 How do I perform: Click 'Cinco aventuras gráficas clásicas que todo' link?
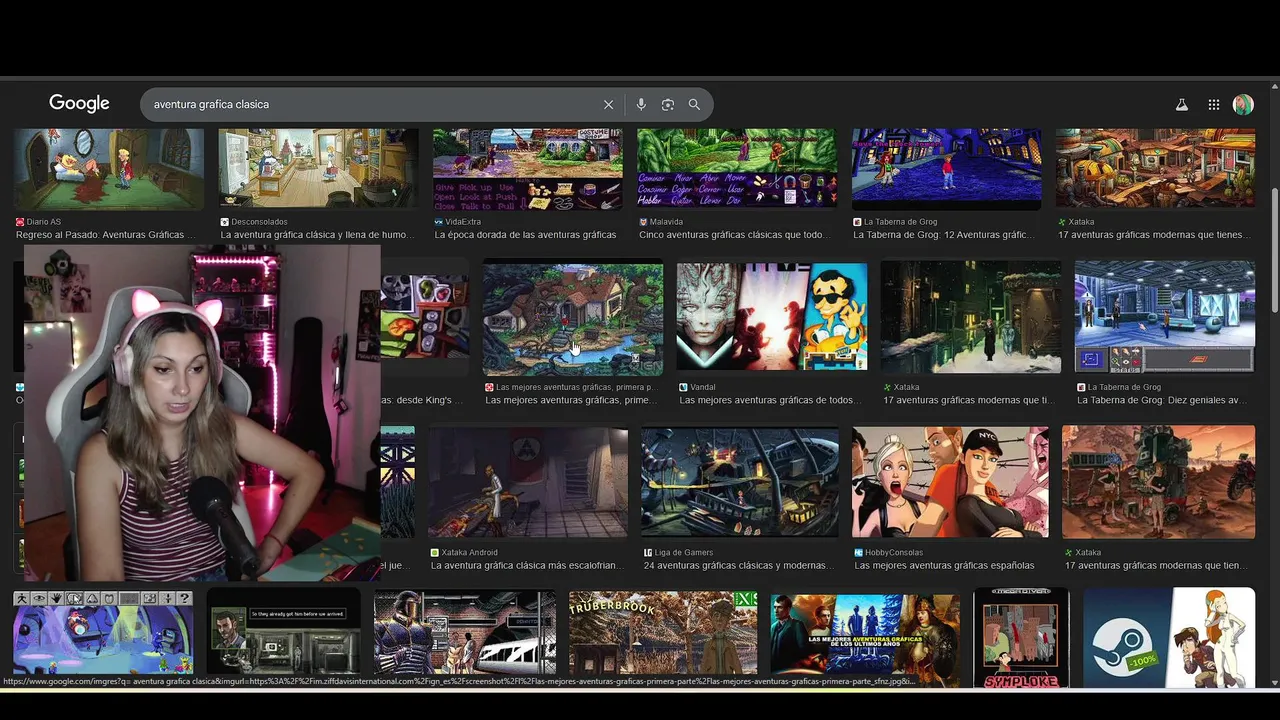734,235
